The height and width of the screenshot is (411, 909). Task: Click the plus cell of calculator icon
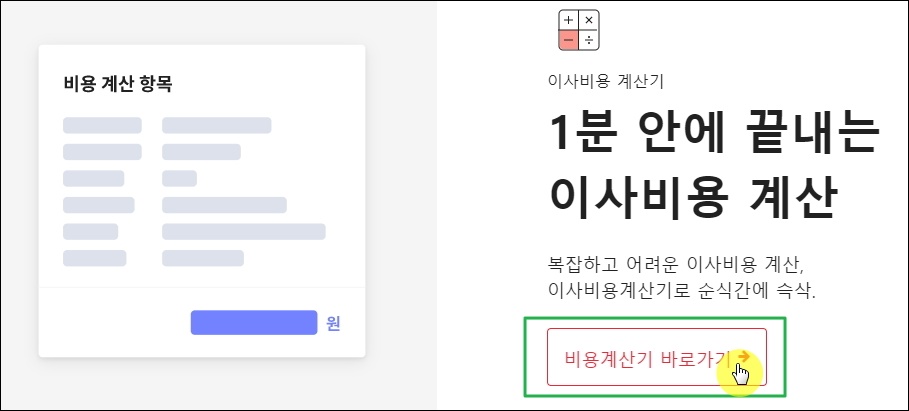tap(568, 20)
